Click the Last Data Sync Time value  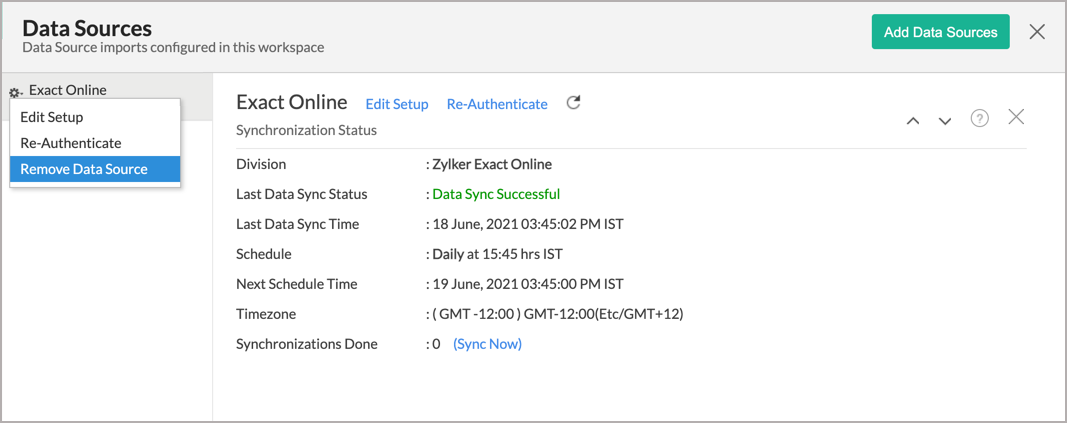(x=528, y=224)
